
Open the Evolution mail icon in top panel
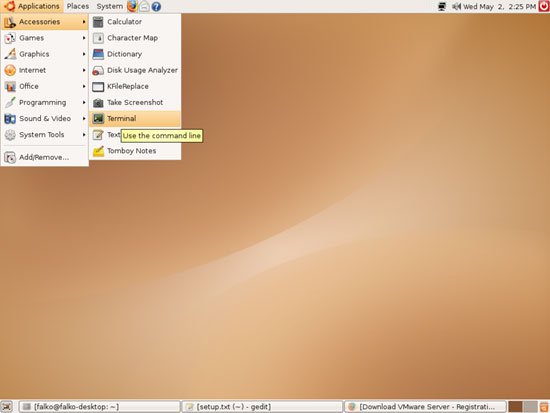(144, 6)
